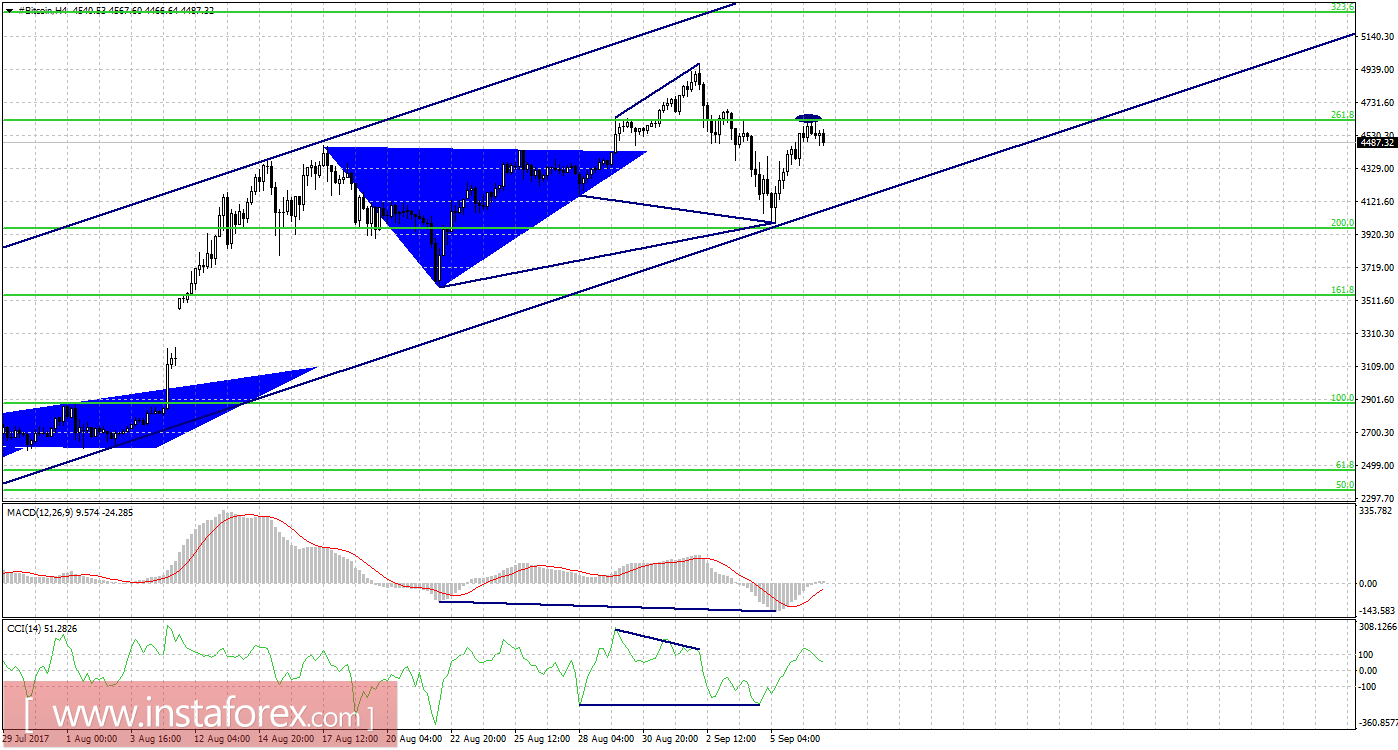Image resolution: width=1398 pixels, height=750 pixels.
Task: Click the 2499.00 price axis value
Action: tap(1377, 465)
